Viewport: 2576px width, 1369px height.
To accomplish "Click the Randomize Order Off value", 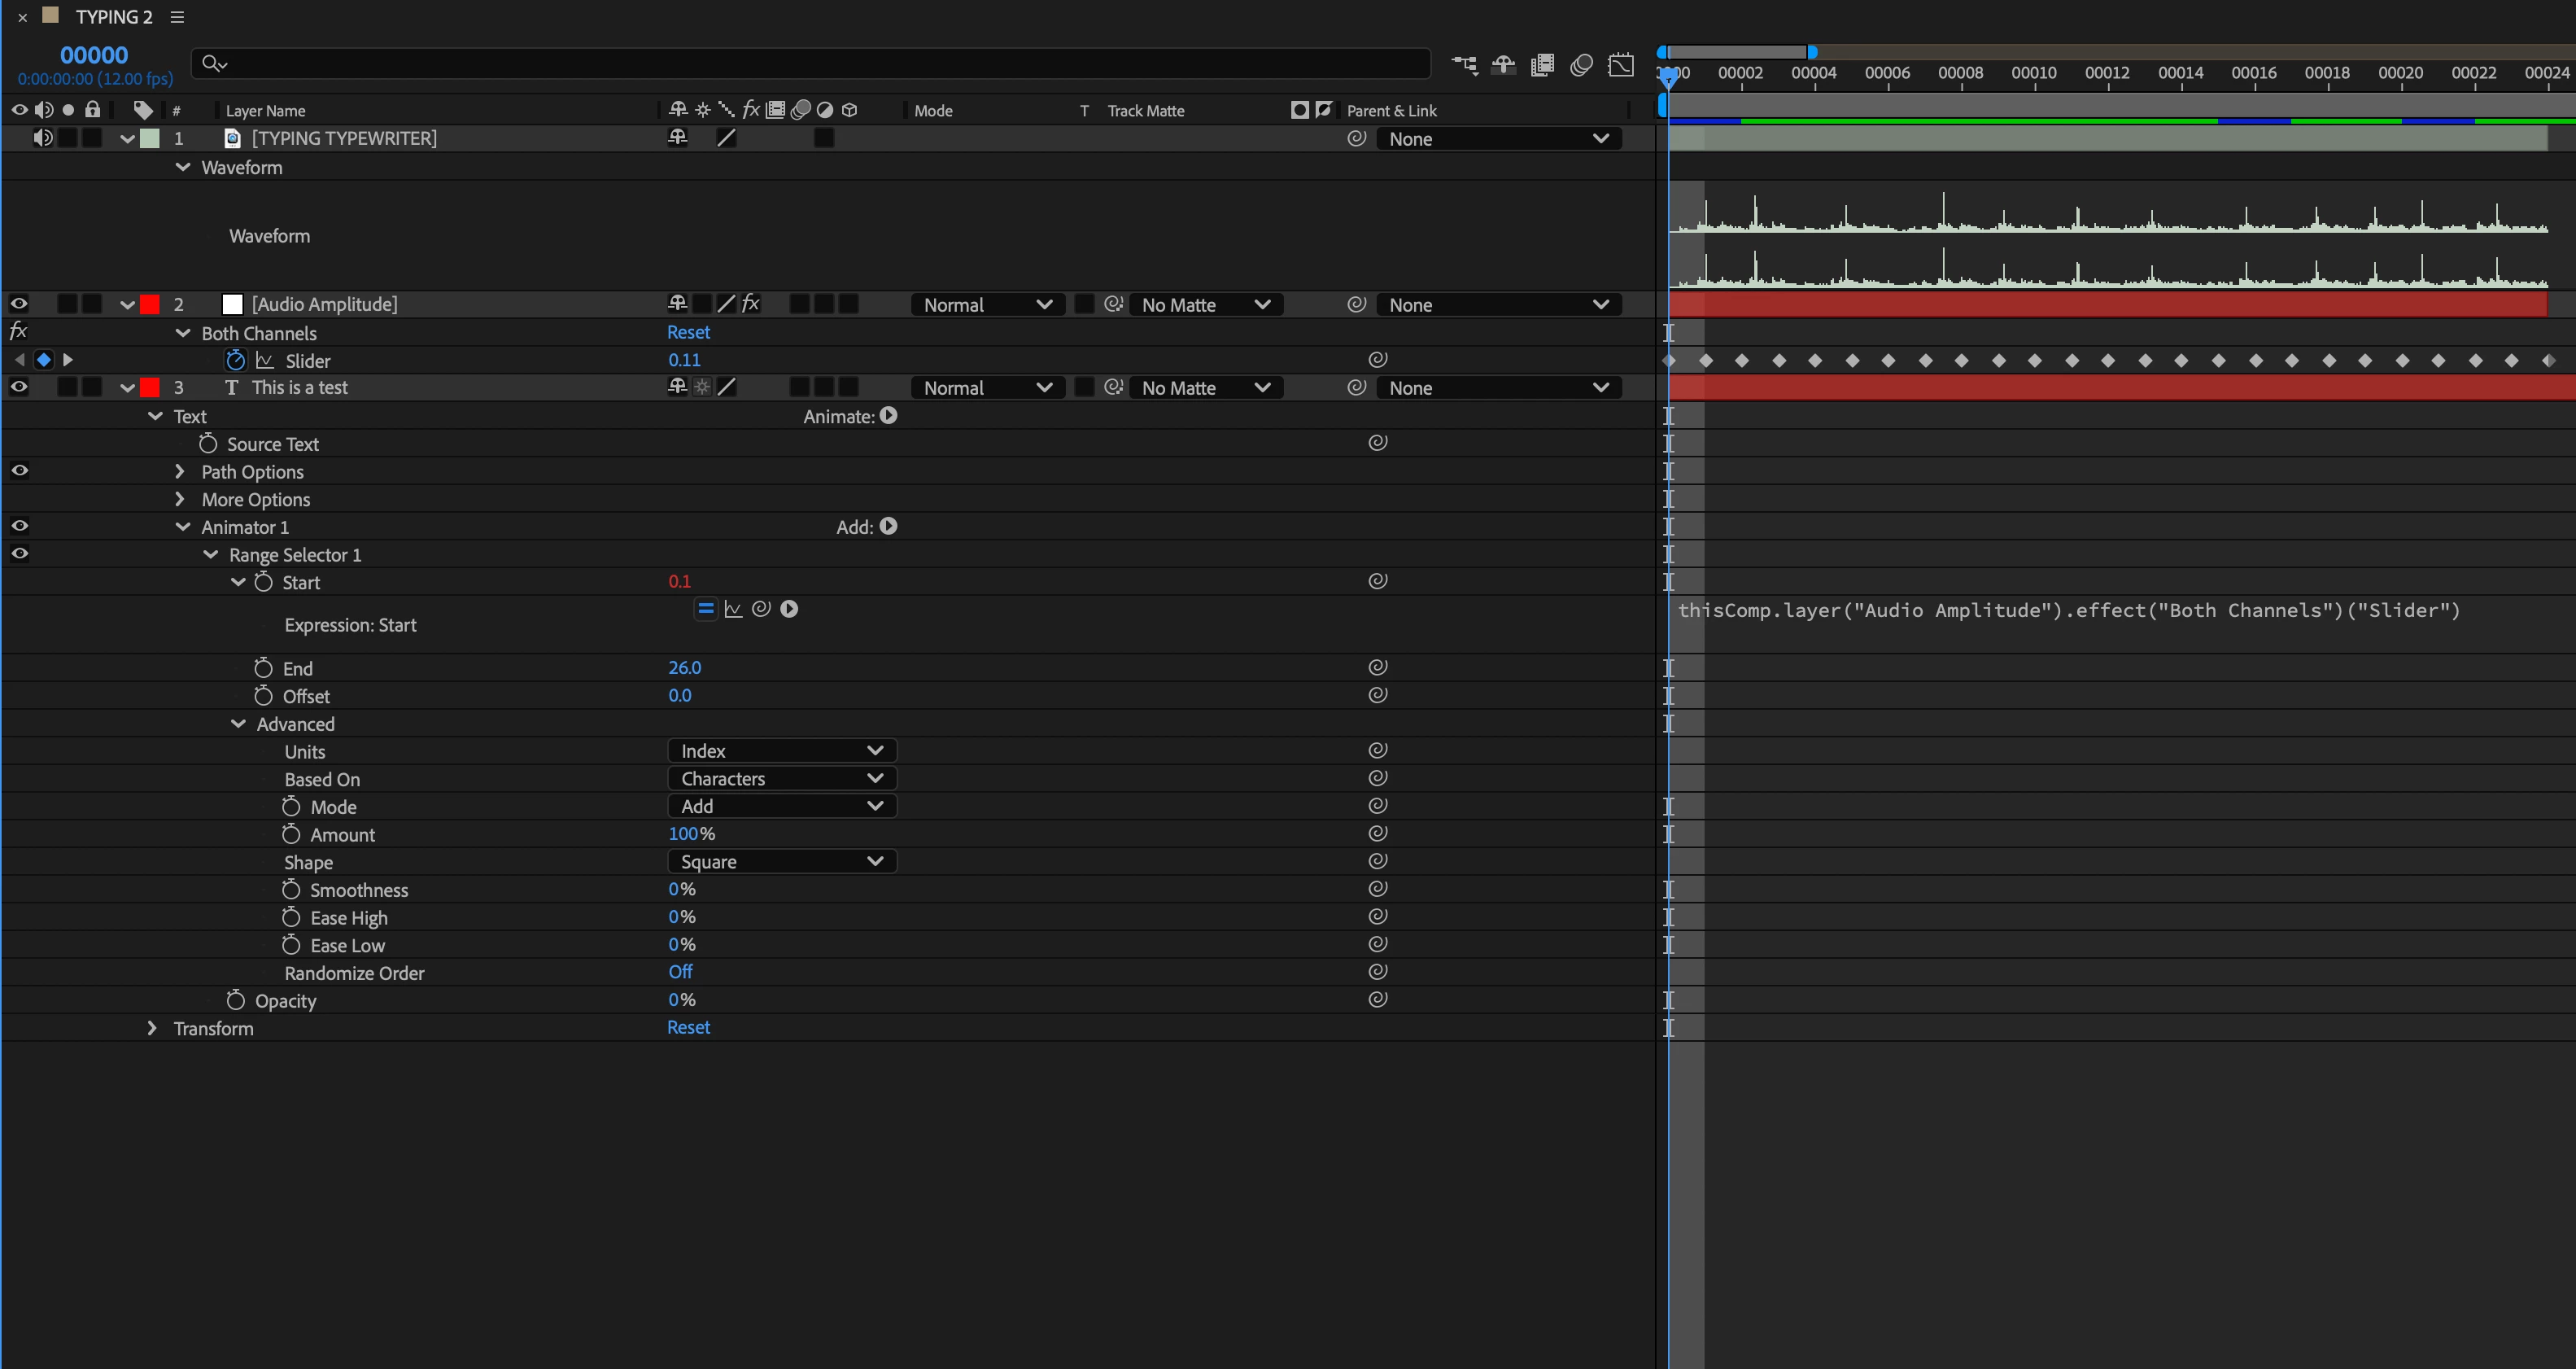I will click(x=680, y=972).
